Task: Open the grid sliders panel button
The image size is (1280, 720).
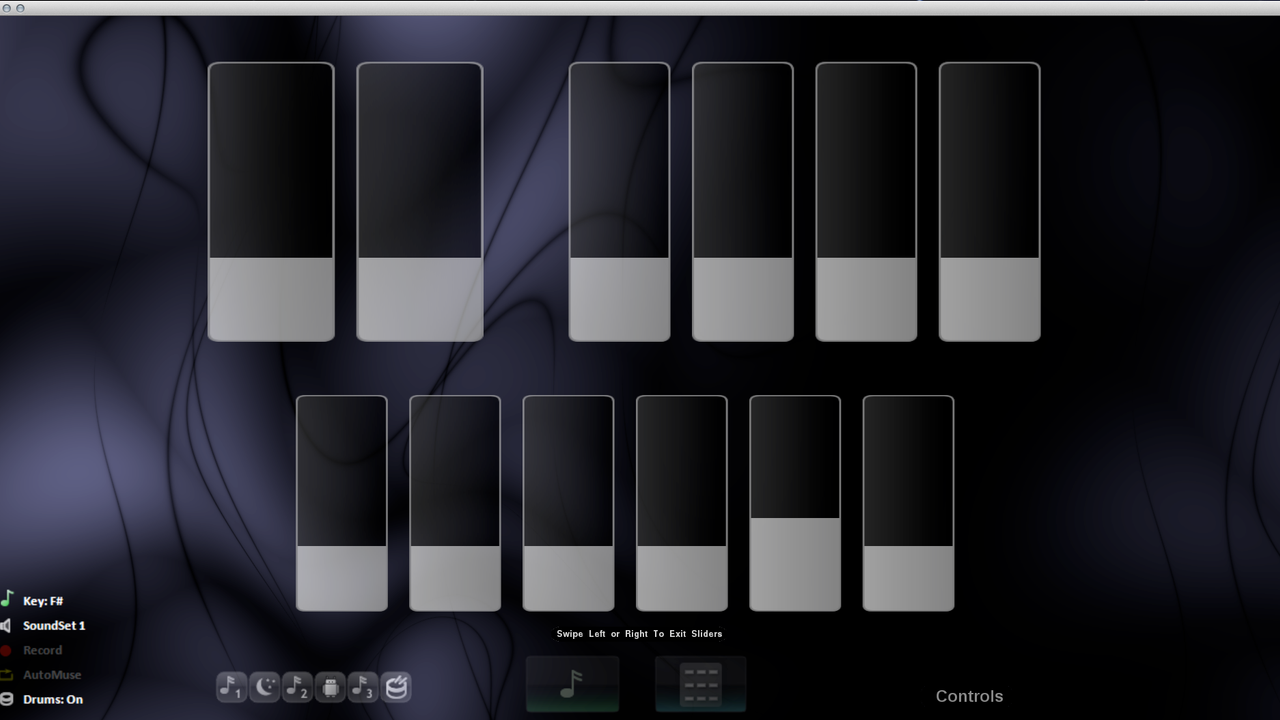Action: (700, 684)
